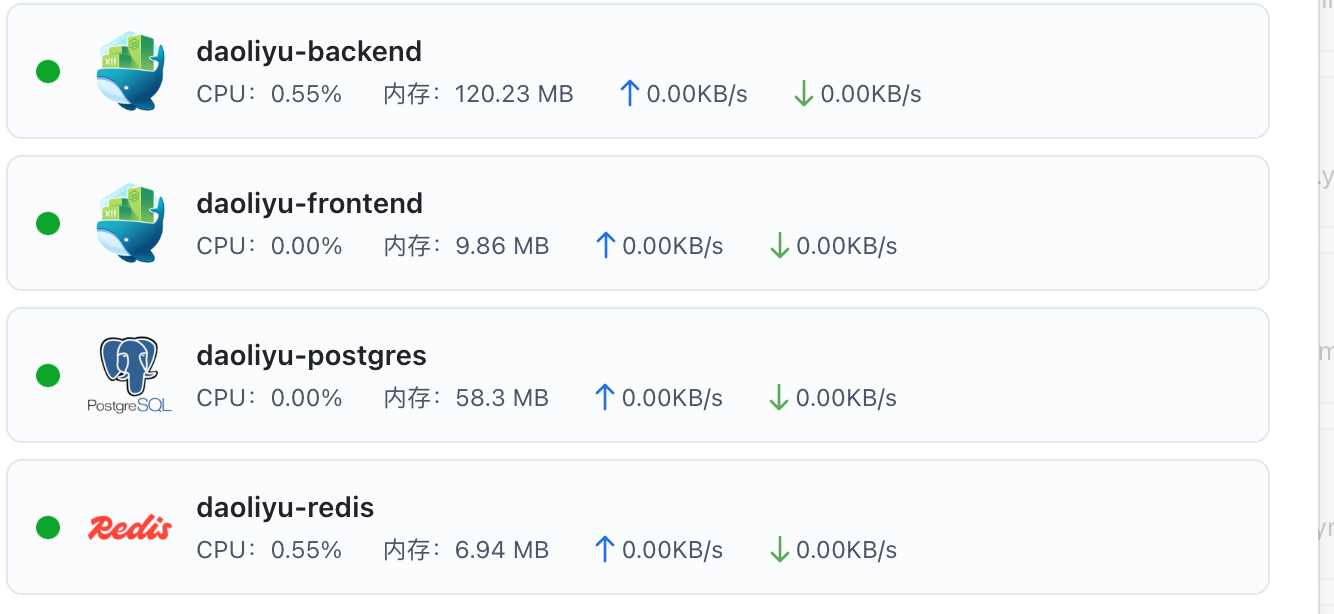Select the daoliyu-redis container title
This screenshot has width=1334, height=614.
(285, 507)
